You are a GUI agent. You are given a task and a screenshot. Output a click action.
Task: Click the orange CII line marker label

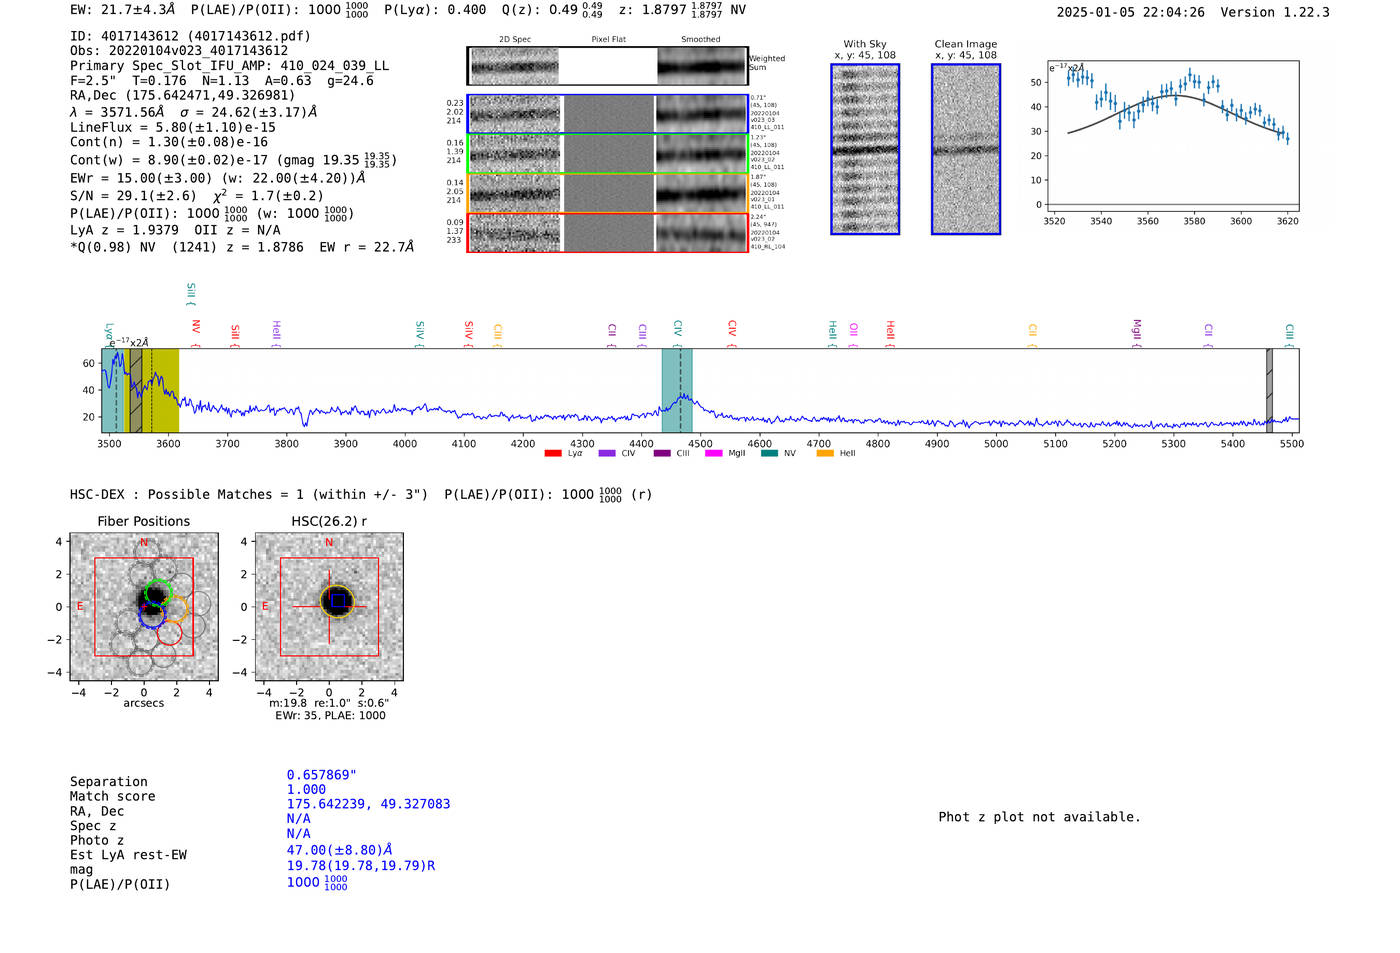pos(1032,335)
